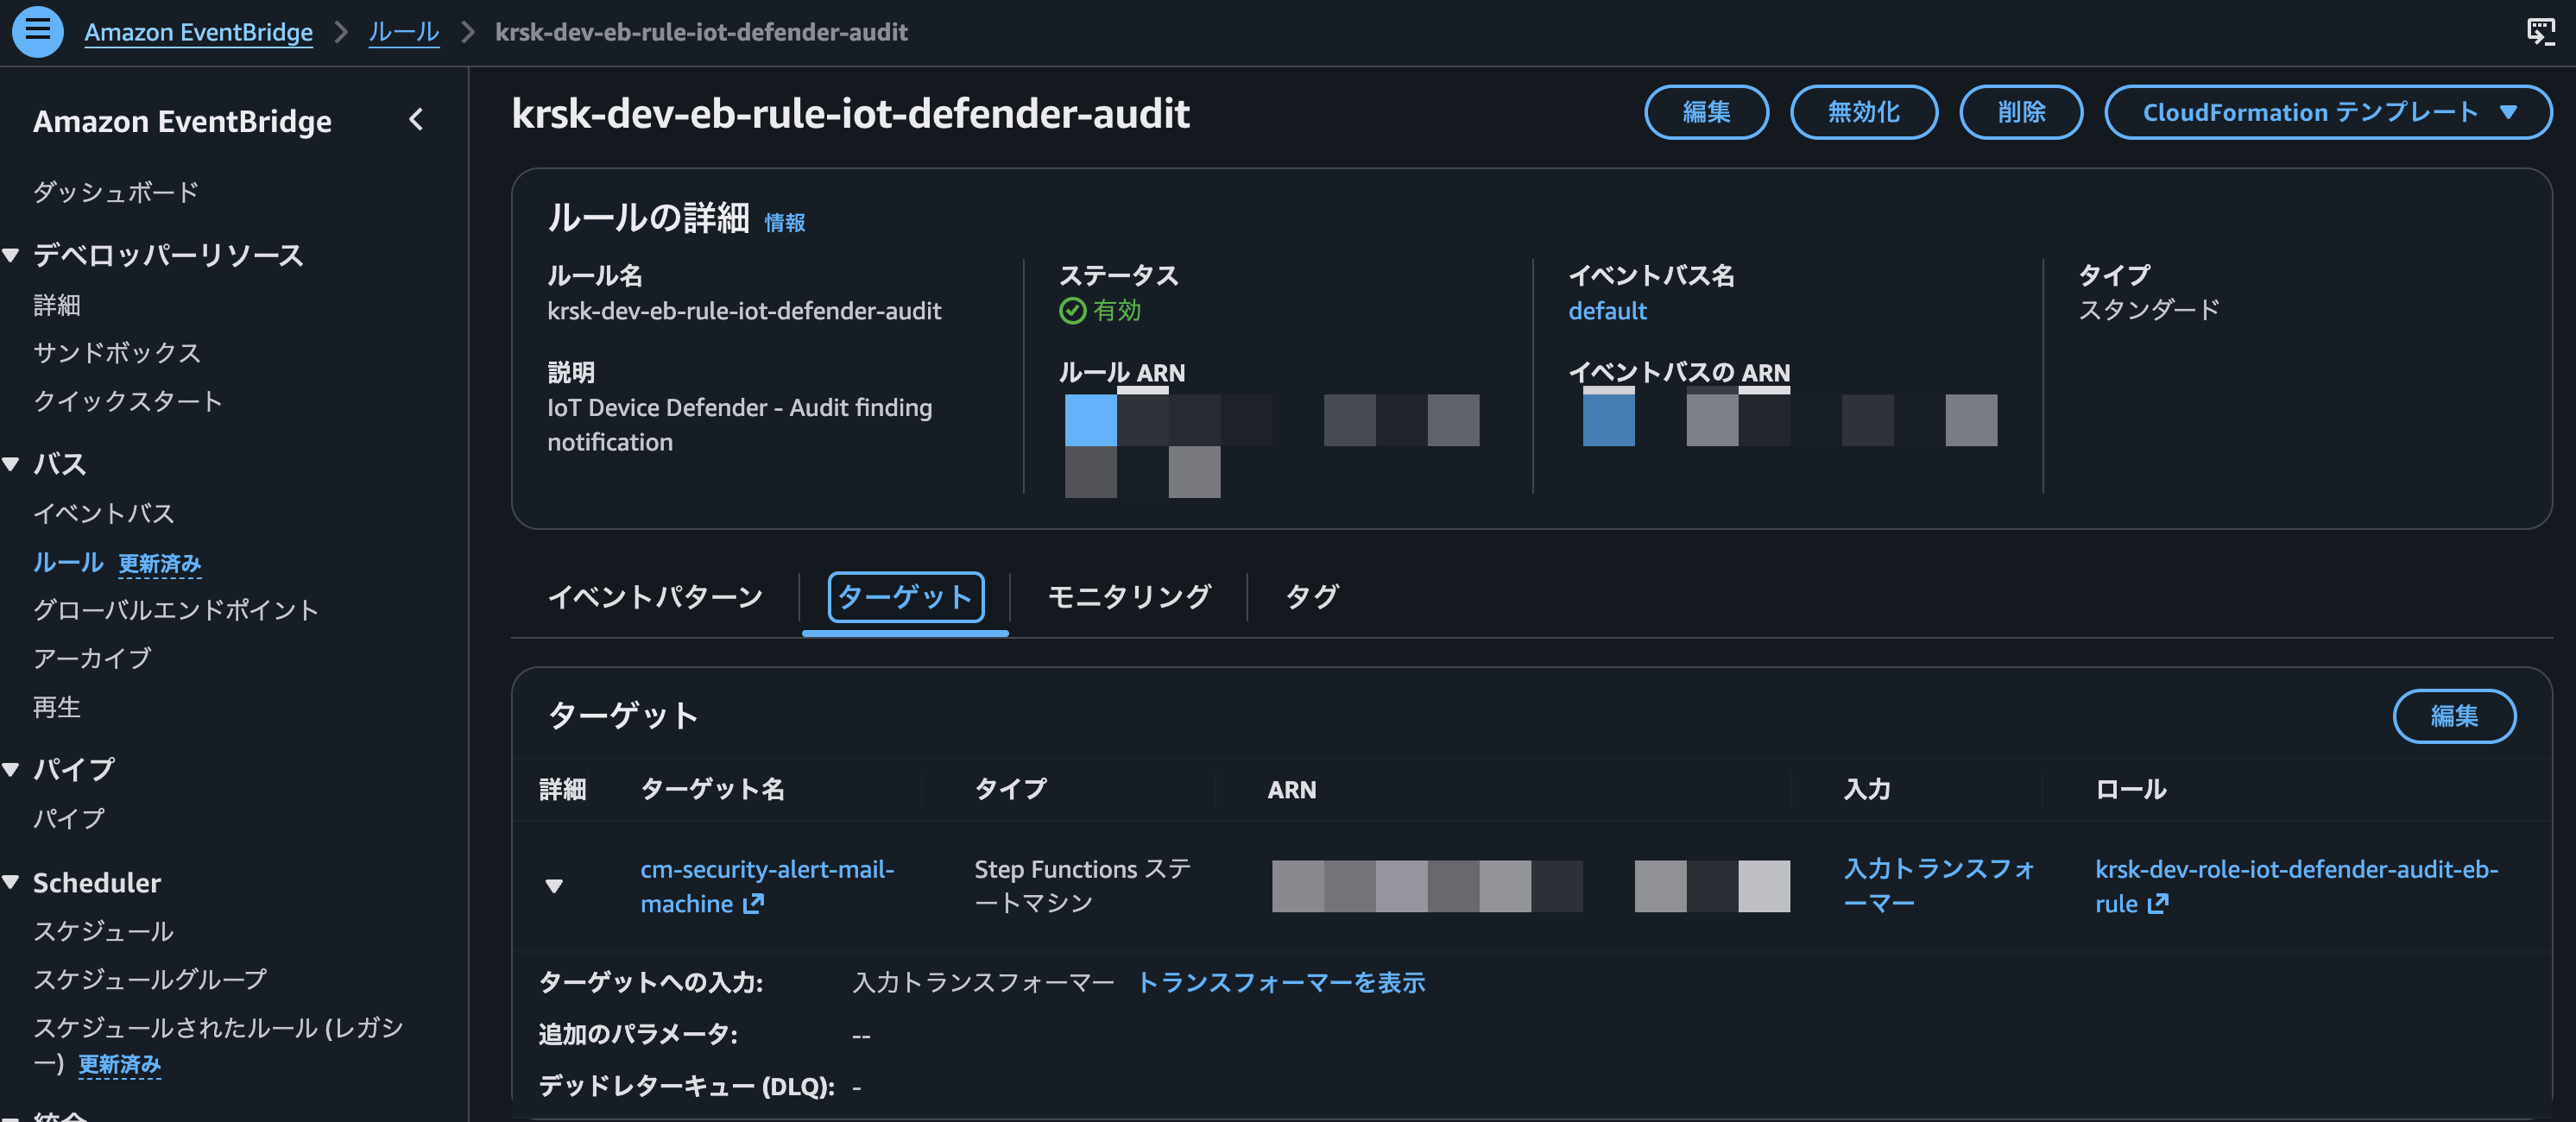Click the 無効化 button

[1863, 112]
